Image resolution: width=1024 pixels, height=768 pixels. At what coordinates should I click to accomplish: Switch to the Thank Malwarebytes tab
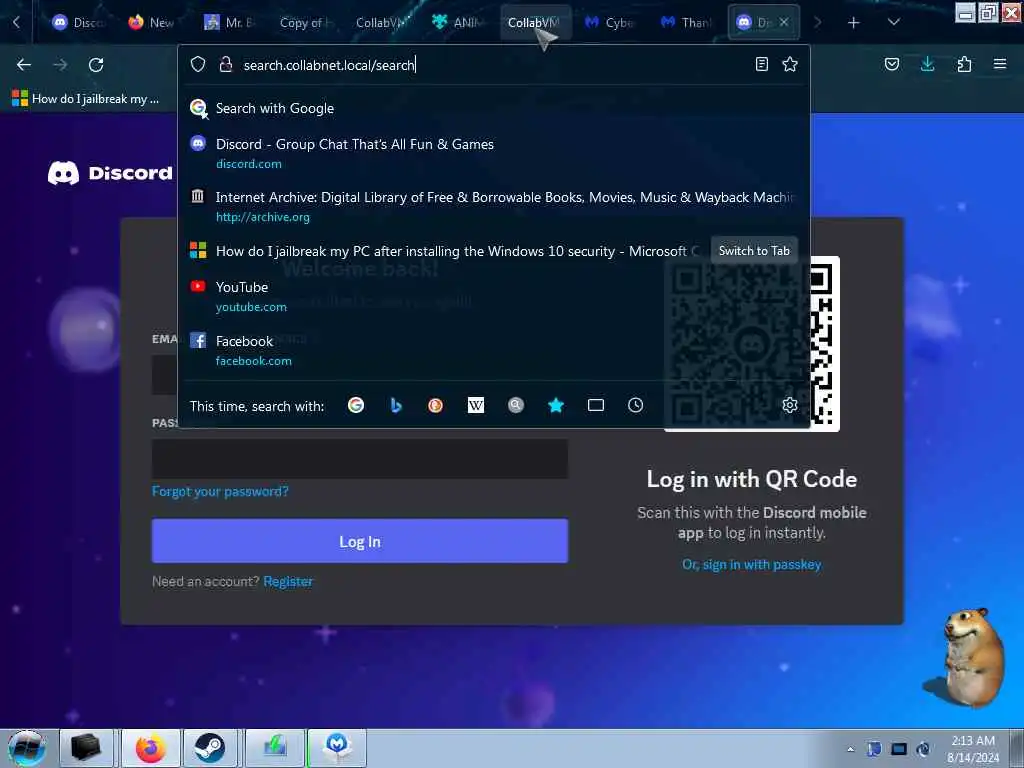pos(686,23)
